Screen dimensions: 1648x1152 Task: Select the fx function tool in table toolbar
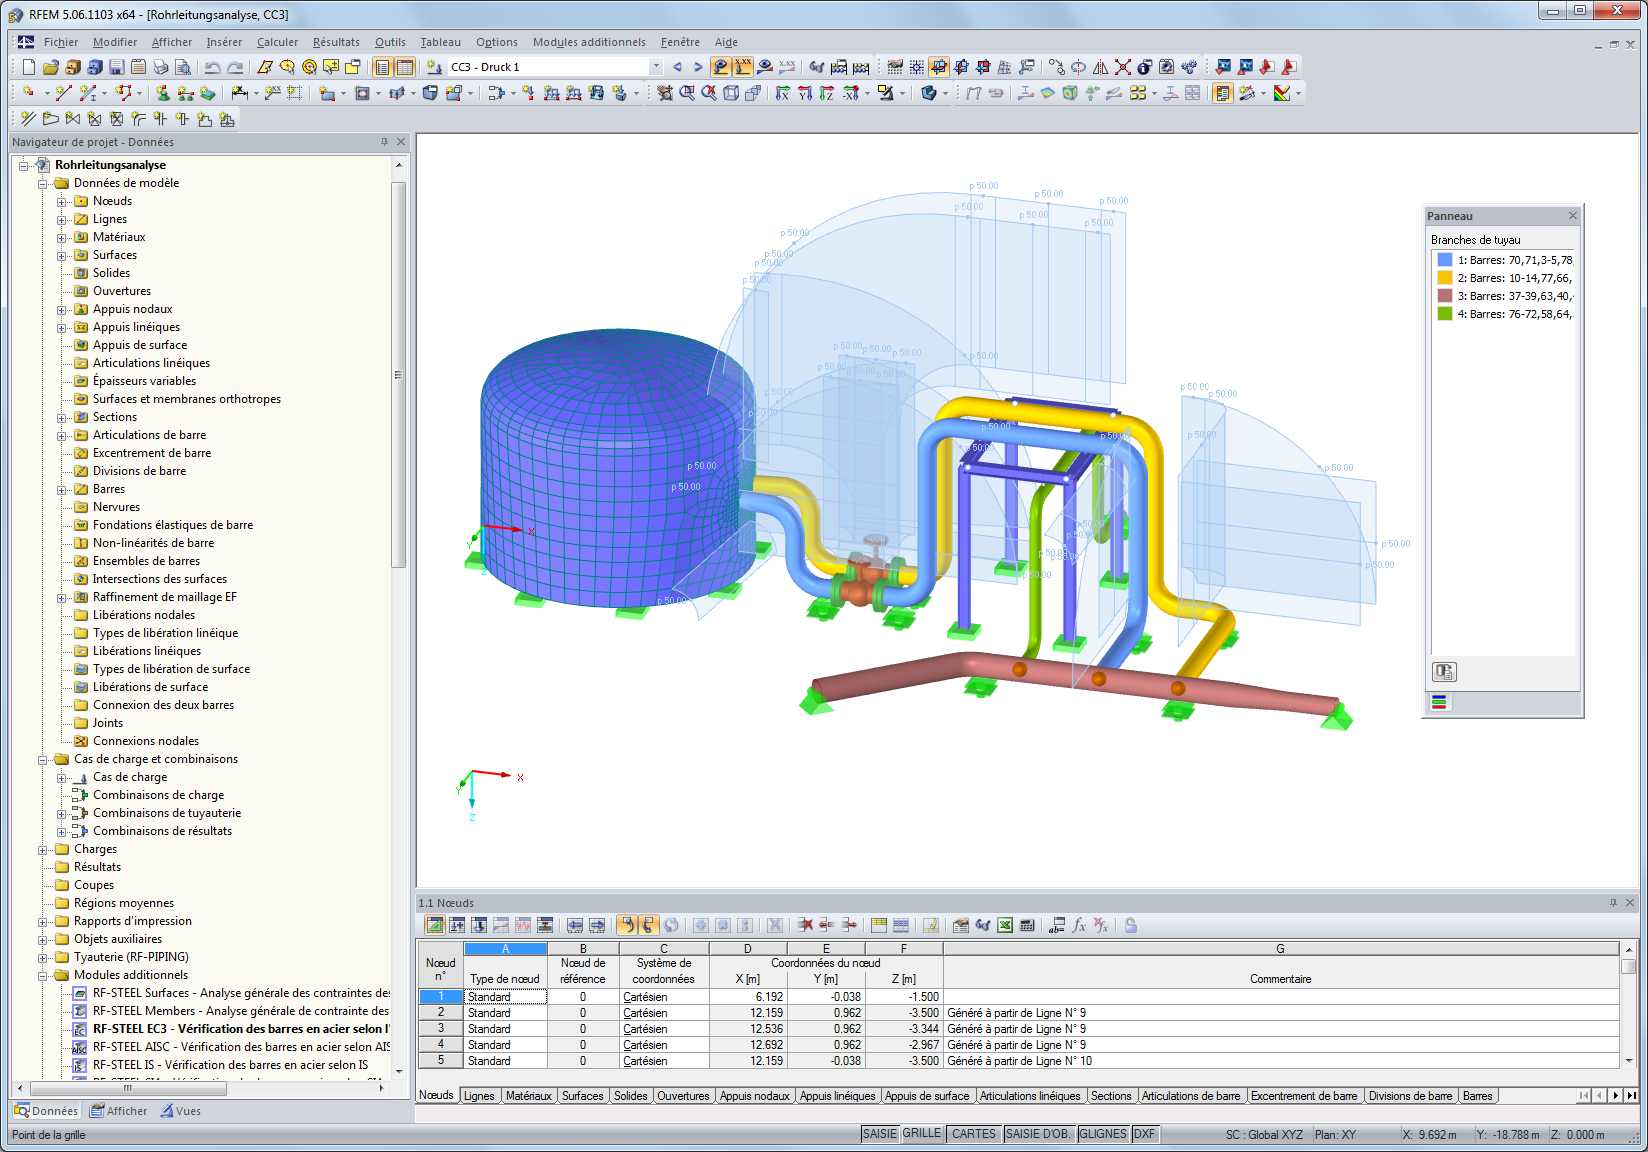1080,925
